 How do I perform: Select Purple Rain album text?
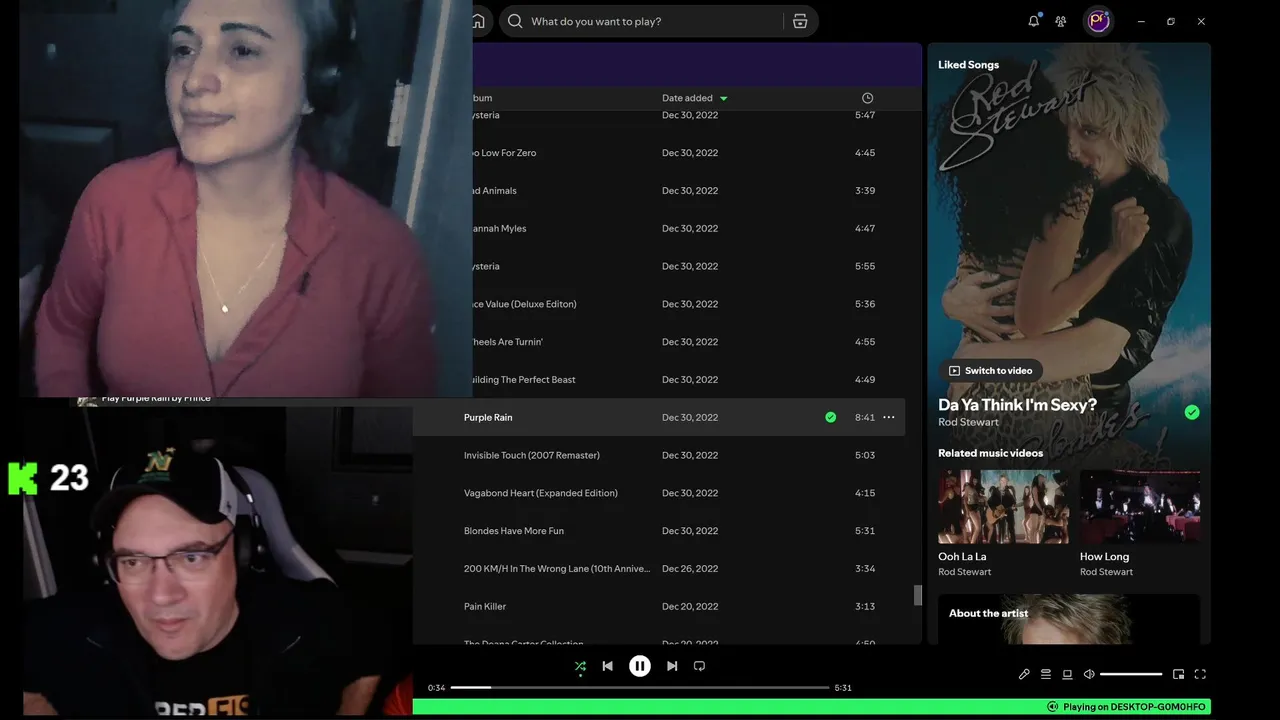pyautogui.click(x=488, y=417)
